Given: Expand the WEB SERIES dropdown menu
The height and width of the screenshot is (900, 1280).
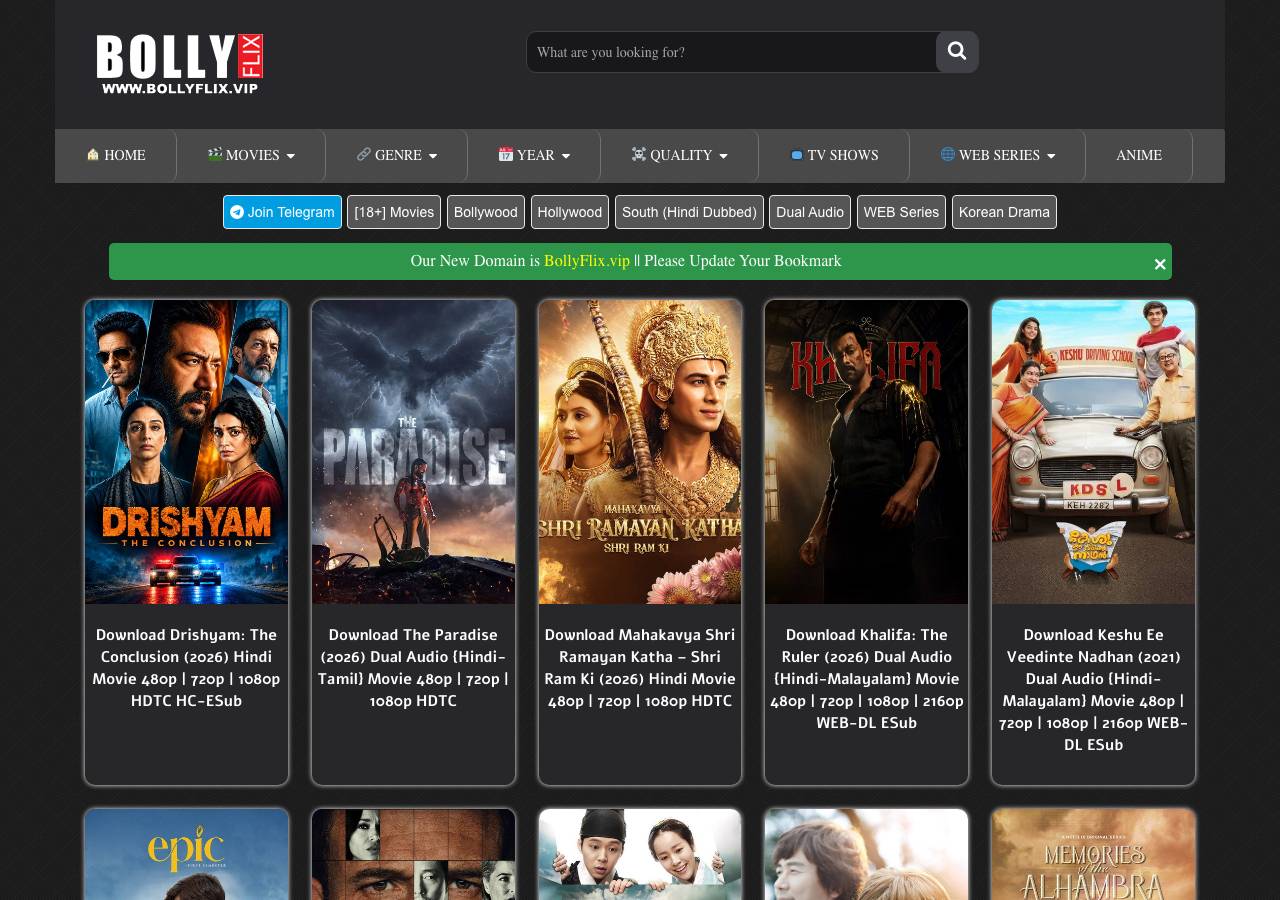Looking at the screenshot, I should 998,156.
